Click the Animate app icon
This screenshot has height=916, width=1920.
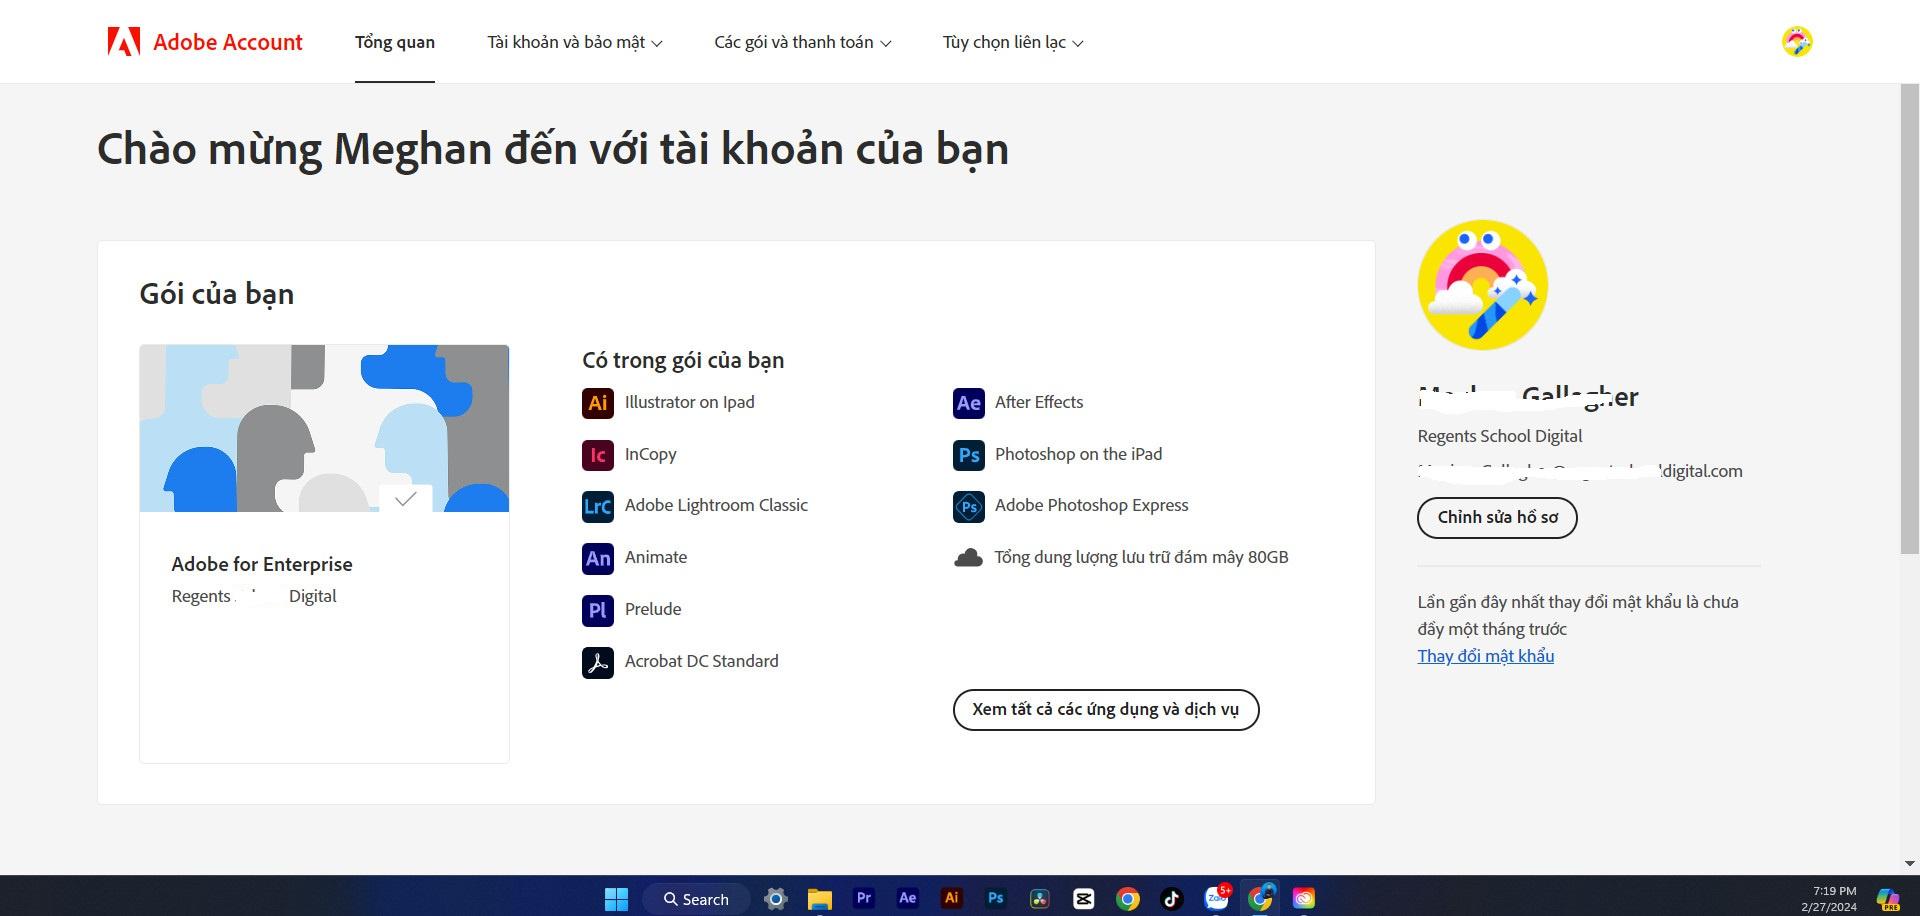tap(598, 558)
